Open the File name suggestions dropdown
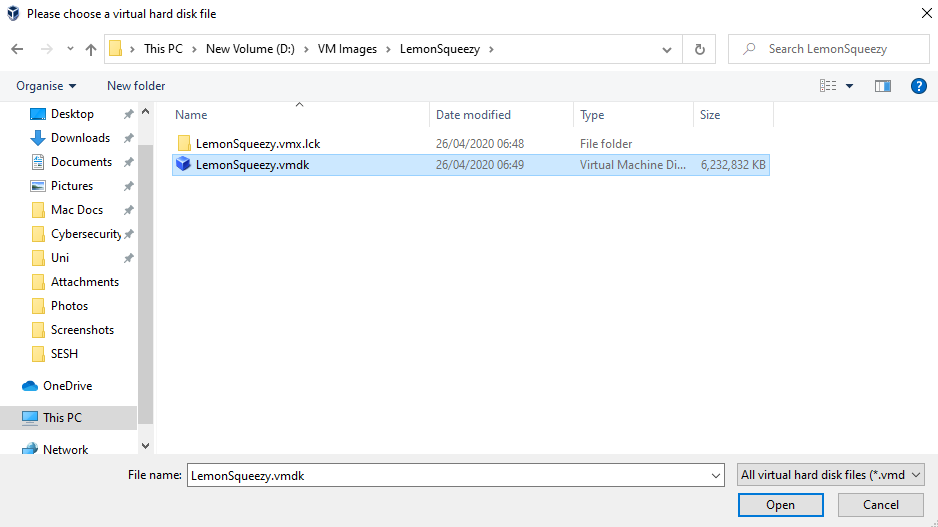This screenshot has width=938, height=527. (x=715, y=476)
